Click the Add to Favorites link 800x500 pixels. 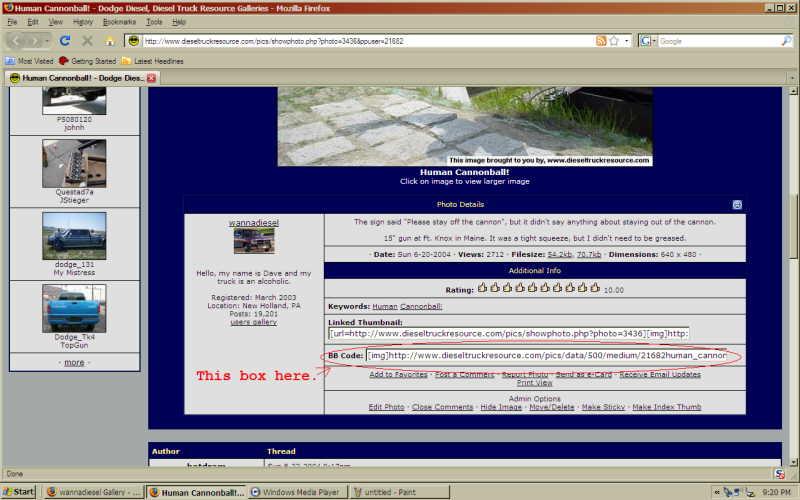399,374
